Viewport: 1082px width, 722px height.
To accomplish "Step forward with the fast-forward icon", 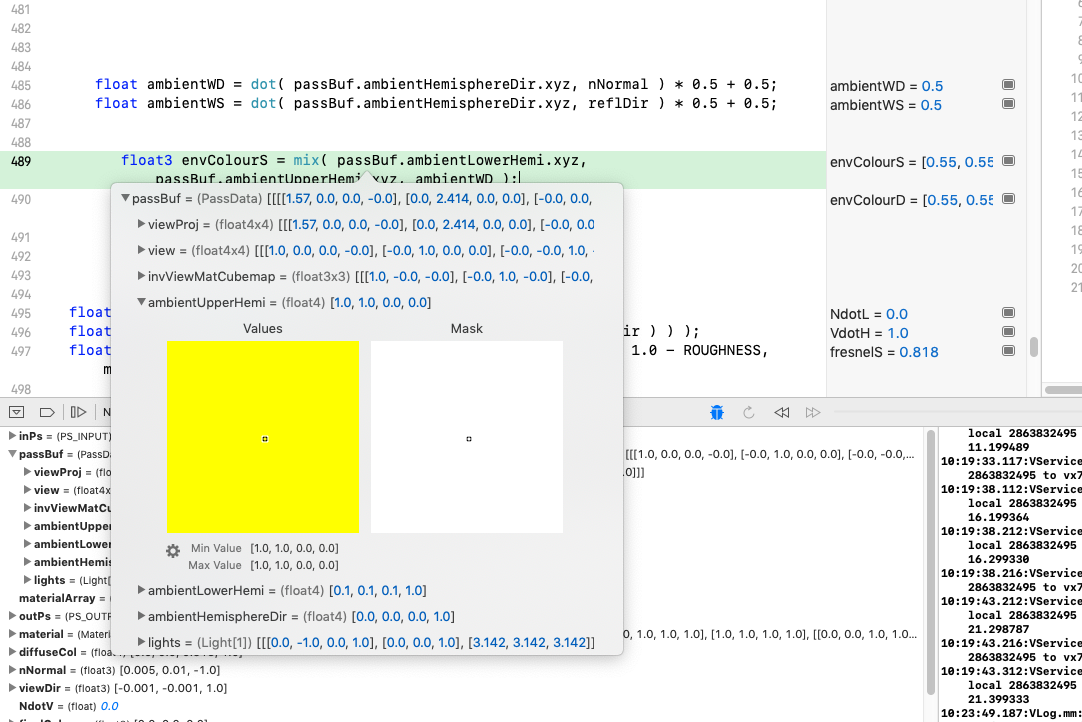I will [813, 412].
